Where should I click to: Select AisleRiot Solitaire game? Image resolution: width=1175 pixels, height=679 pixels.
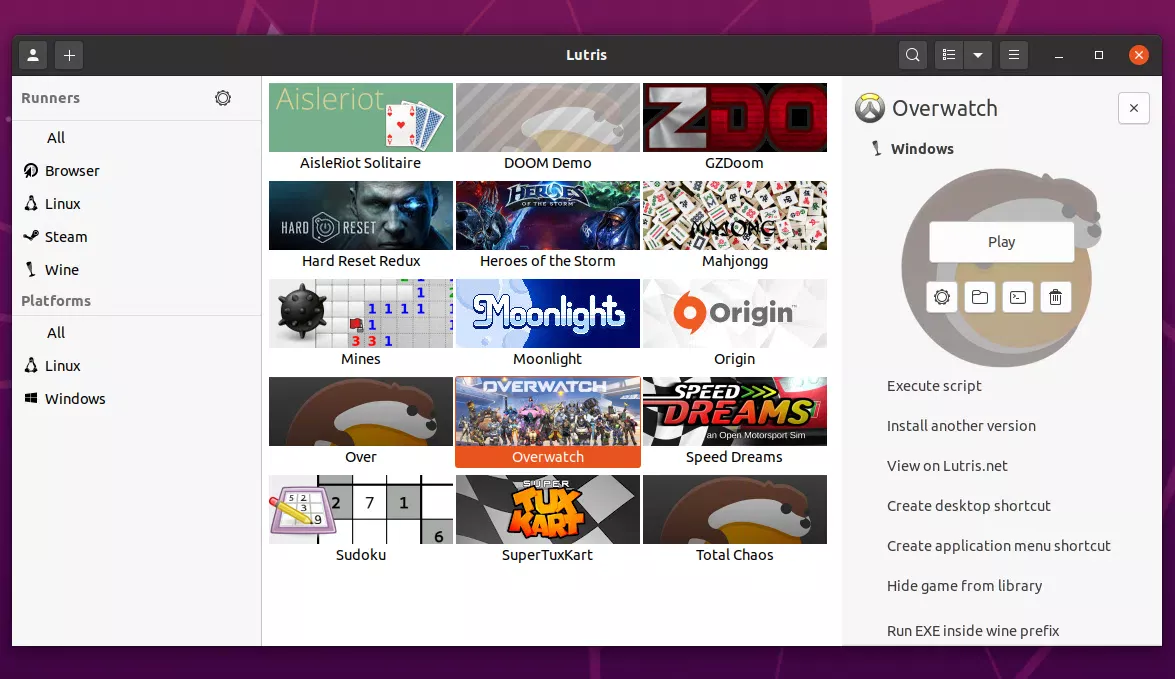tap(360, 128)
